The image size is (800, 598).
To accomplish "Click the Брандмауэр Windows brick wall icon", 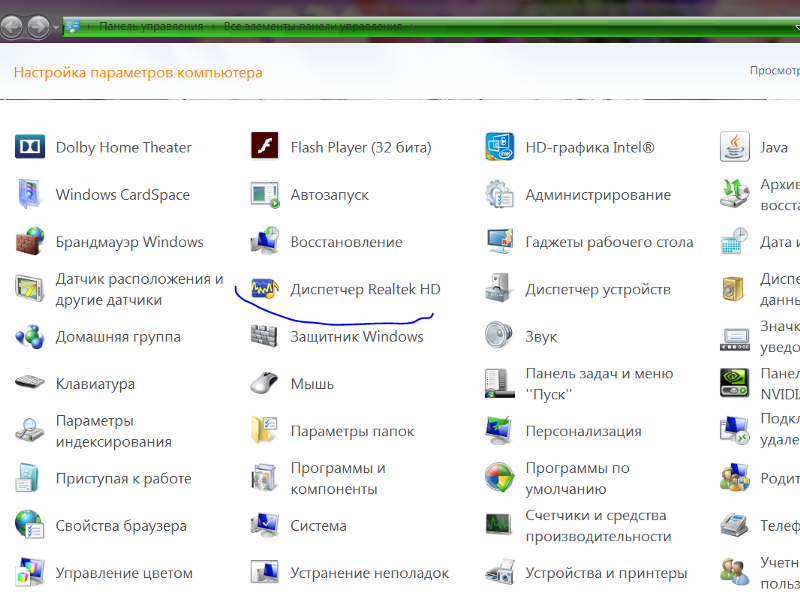I will 30,241.
